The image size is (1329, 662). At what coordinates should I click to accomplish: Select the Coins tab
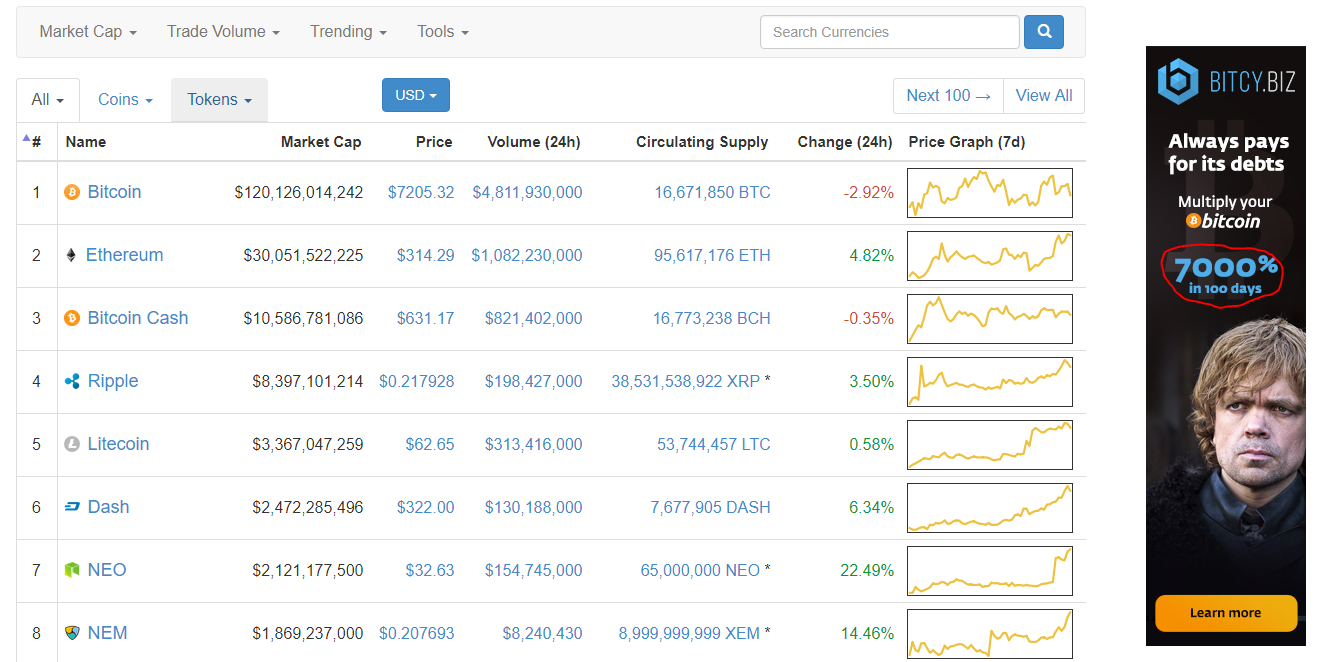click(x=125, y=100)
